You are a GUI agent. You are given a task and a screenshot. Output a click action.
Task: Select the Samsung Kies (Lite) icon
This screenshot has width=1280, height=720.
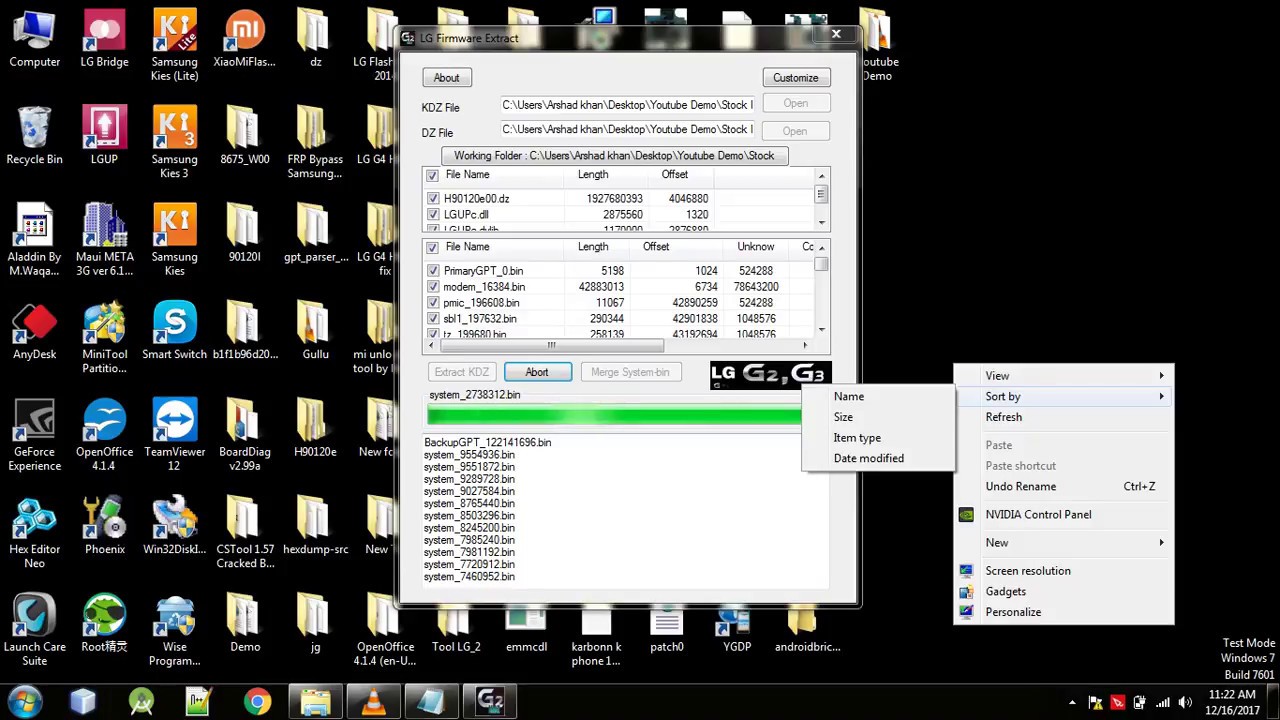click(x=174, y=46)
